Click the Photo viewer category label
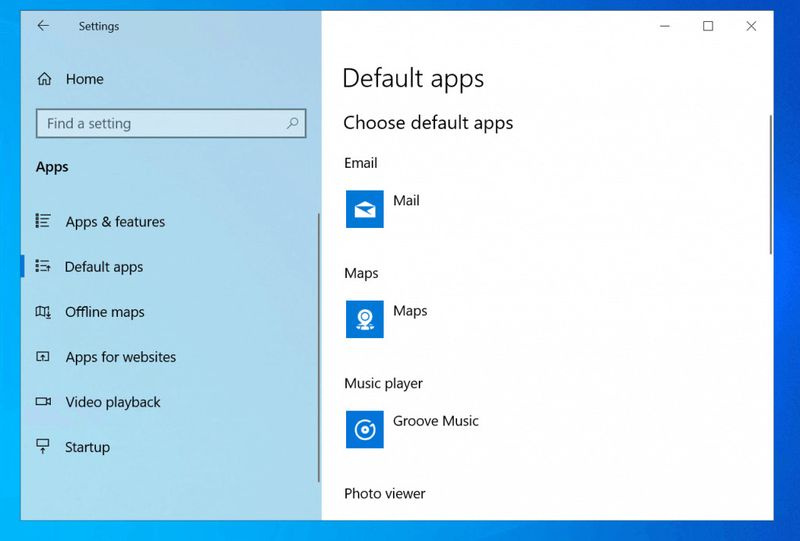This screenshot has height=541, width=800. point(385,494)
